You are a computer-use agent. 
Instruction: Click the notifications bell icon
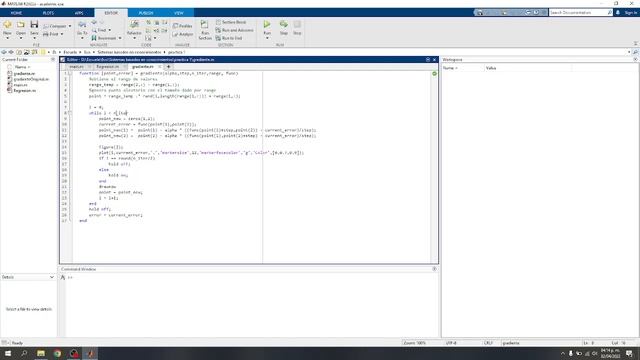pos(618,13)
